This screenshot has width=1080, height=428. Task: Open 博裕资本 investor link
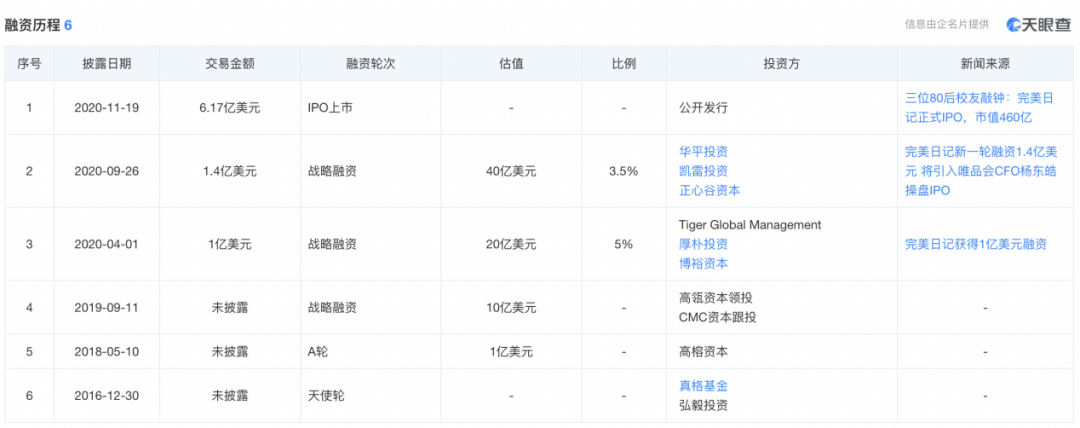tap(703, 263)
